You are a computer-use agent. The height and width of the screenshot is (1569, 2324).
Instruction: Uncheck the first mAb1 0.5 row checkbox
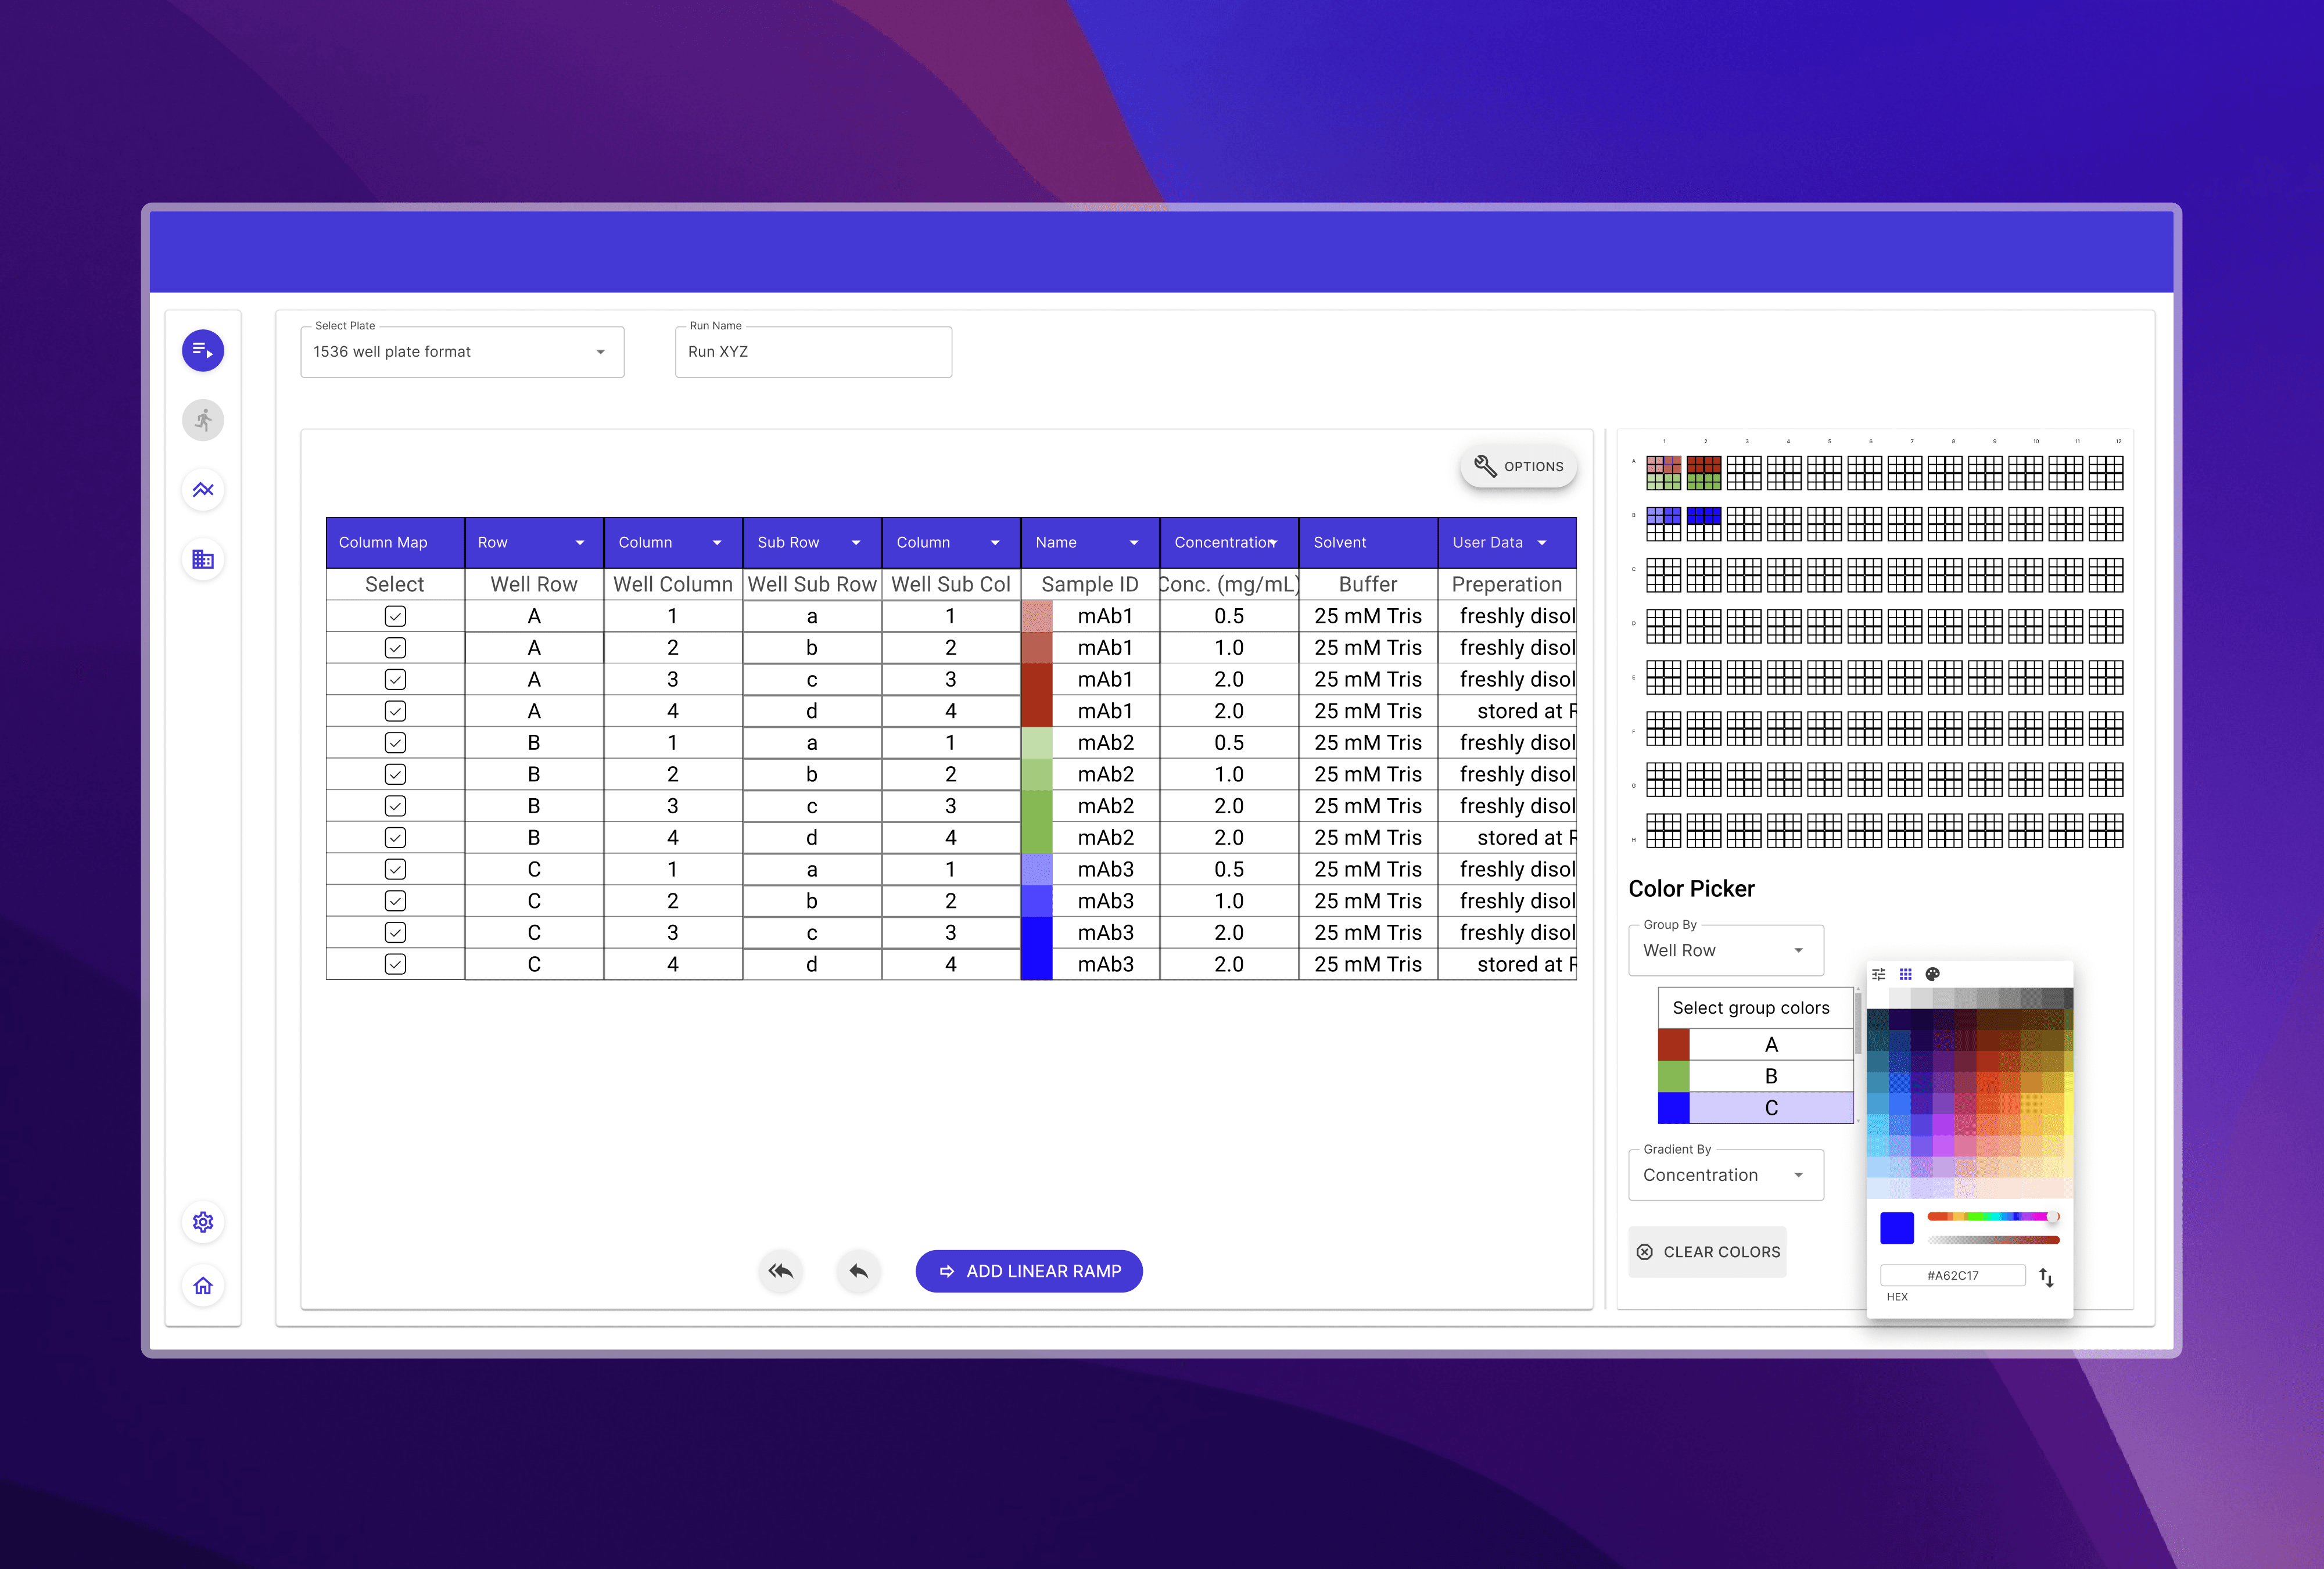point(395,616)
